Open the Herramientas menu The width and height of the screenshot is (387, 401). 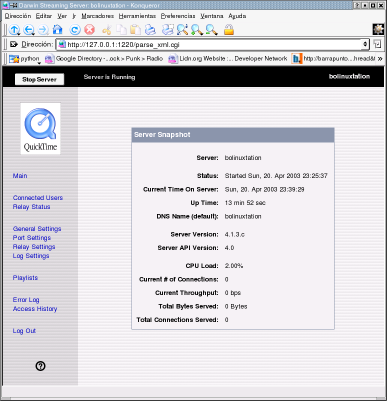[137, 16]
